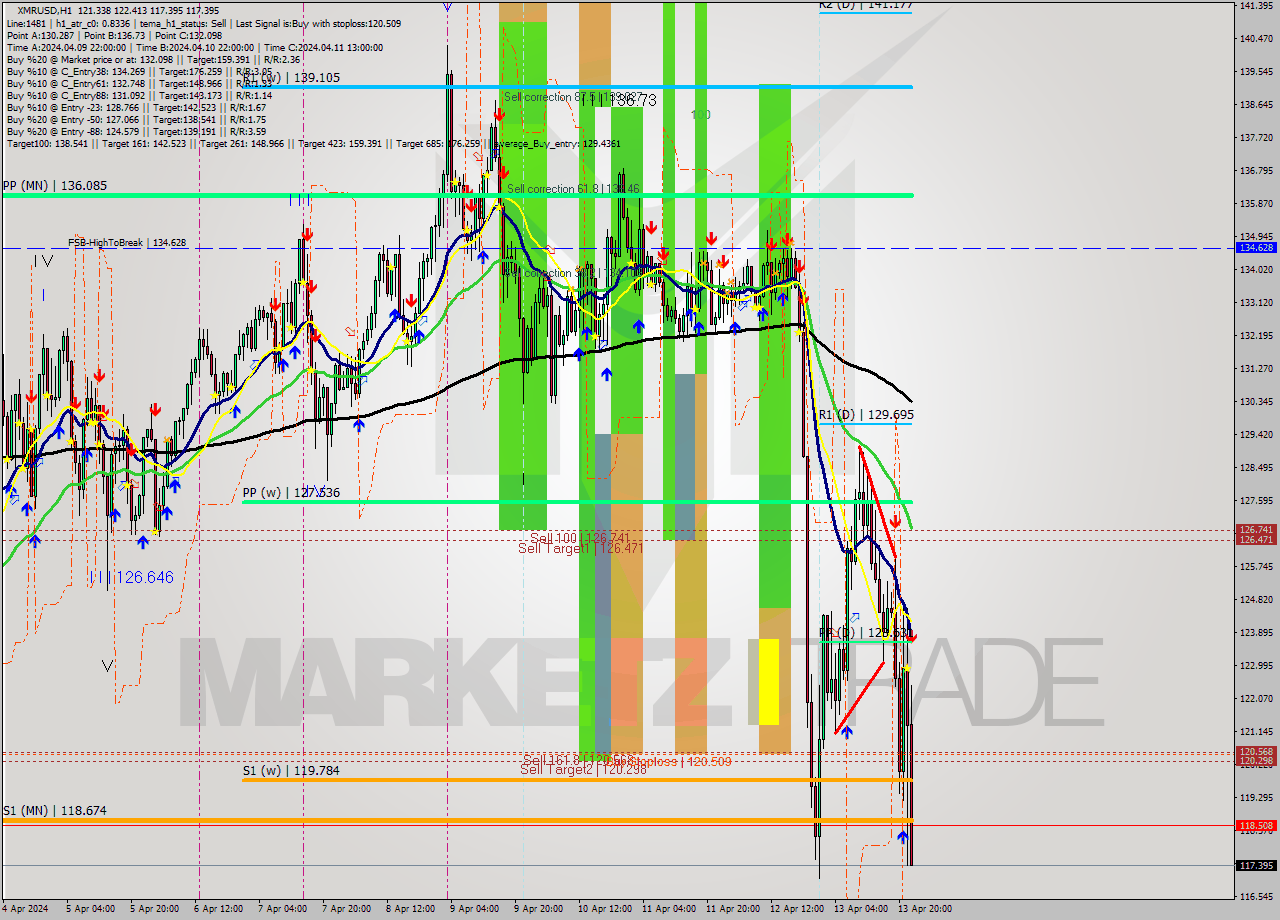Select the I I | 126.646 label
Screen dimensions: 1280x920
pyautogui.click(x=131, y=577)
